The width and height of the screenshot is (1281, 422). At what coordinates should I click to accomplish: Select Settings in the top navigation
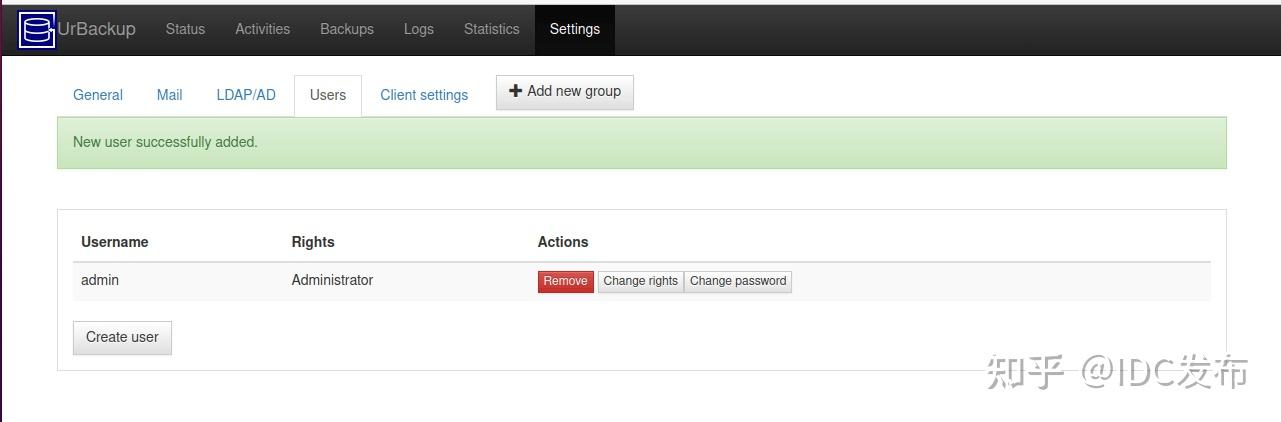575,29
